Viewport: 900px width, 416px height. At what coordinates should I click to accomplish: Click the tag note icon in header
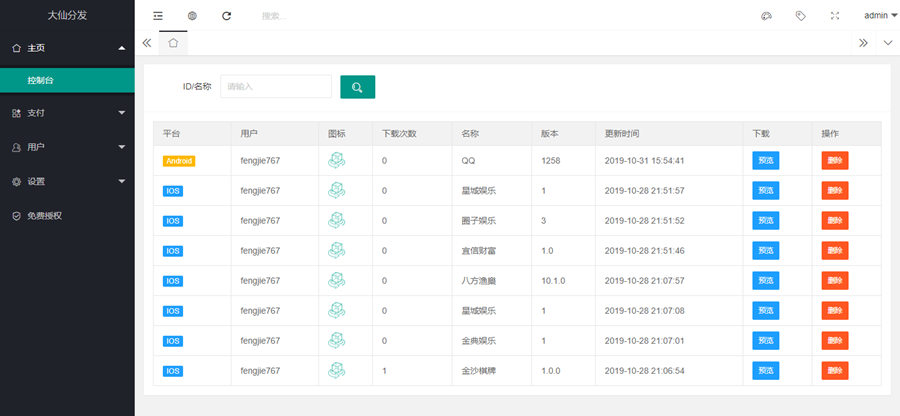[801, 16]
